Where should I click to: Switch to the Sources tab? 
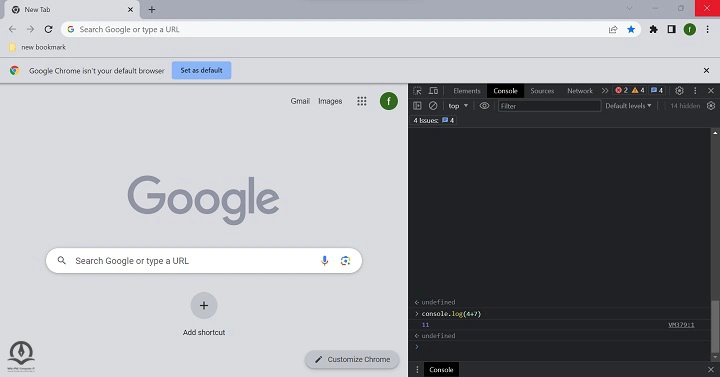pos(542,91)
